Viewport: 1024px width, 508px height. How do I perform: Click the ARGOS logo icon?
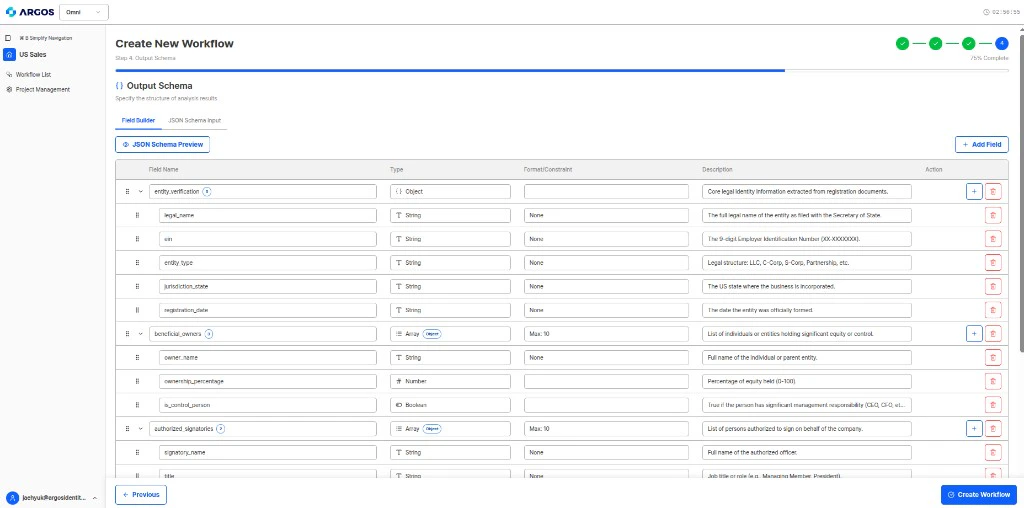coord(10,12)
